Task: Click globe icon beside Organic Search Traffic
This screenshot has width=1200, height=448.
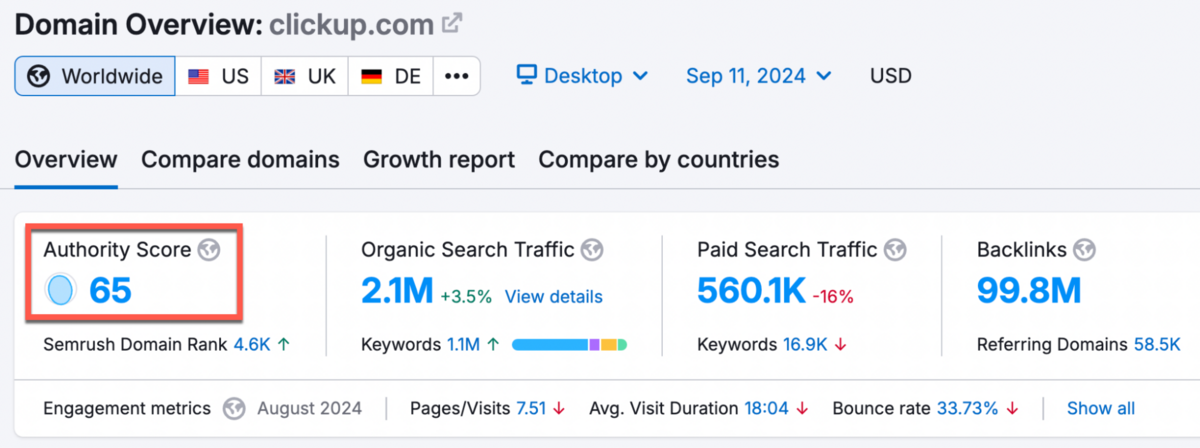Action: (x=592, y=250)
